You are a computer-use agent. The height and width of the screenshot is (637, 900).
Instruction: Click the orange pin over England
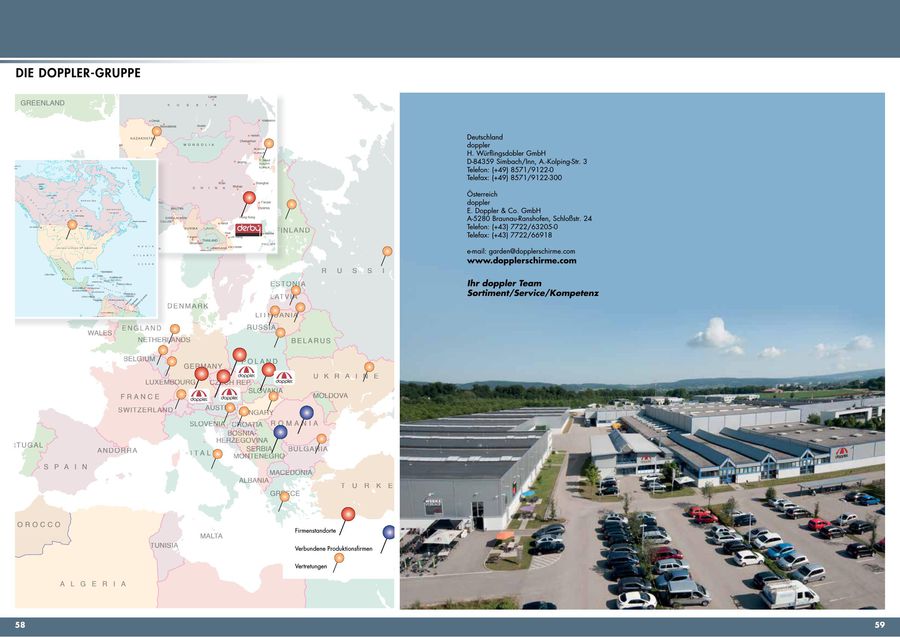coord(174,328)
